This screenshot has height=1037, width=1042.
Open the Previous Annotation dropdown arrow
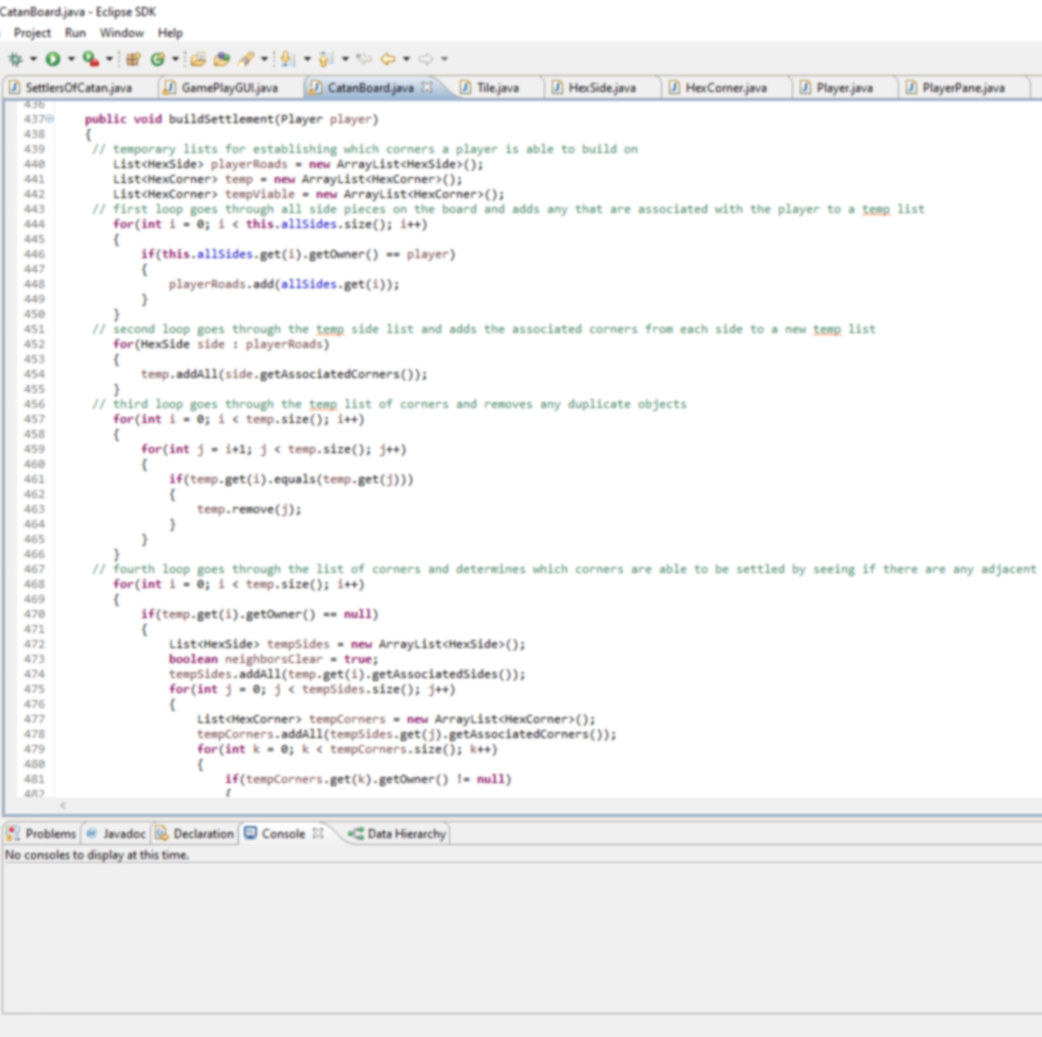(x=345, y=59)
